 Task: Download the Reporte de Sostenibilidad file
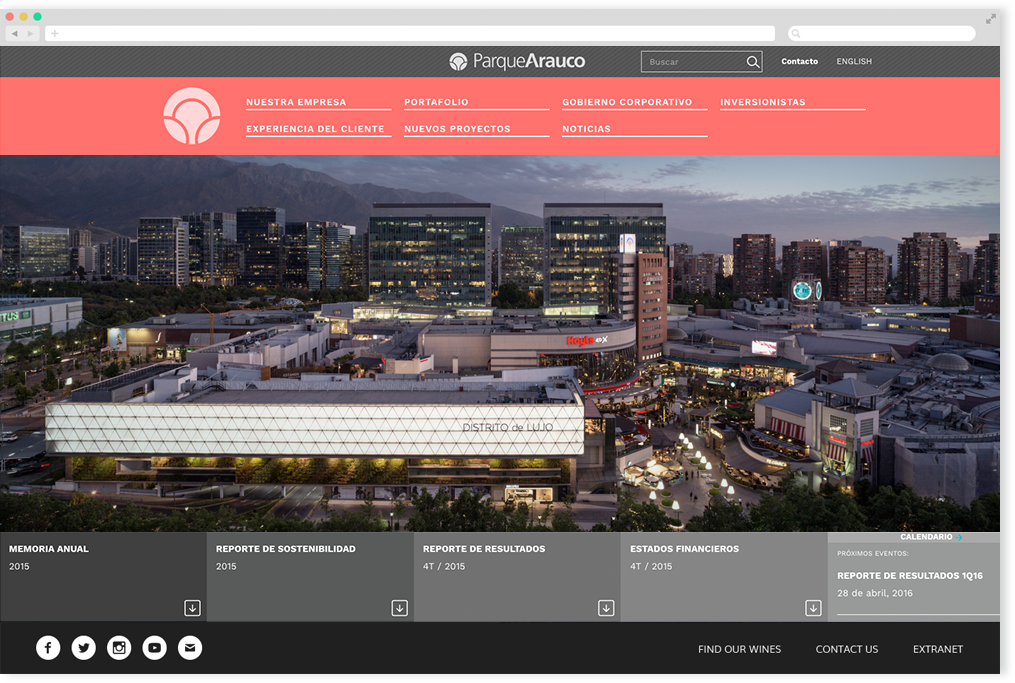399,608
